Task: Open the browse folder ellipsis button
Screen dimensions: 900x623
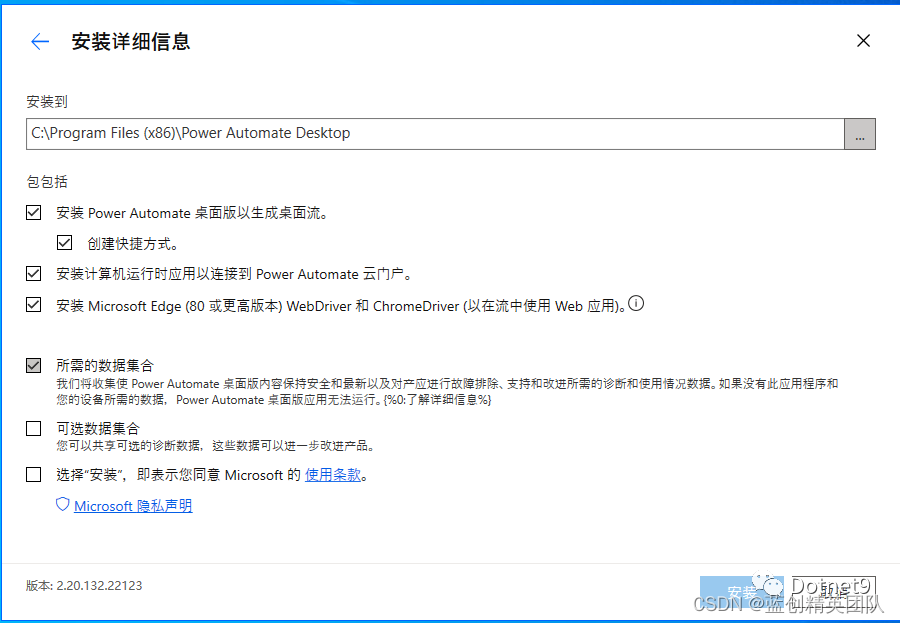Action: [860, 134]
